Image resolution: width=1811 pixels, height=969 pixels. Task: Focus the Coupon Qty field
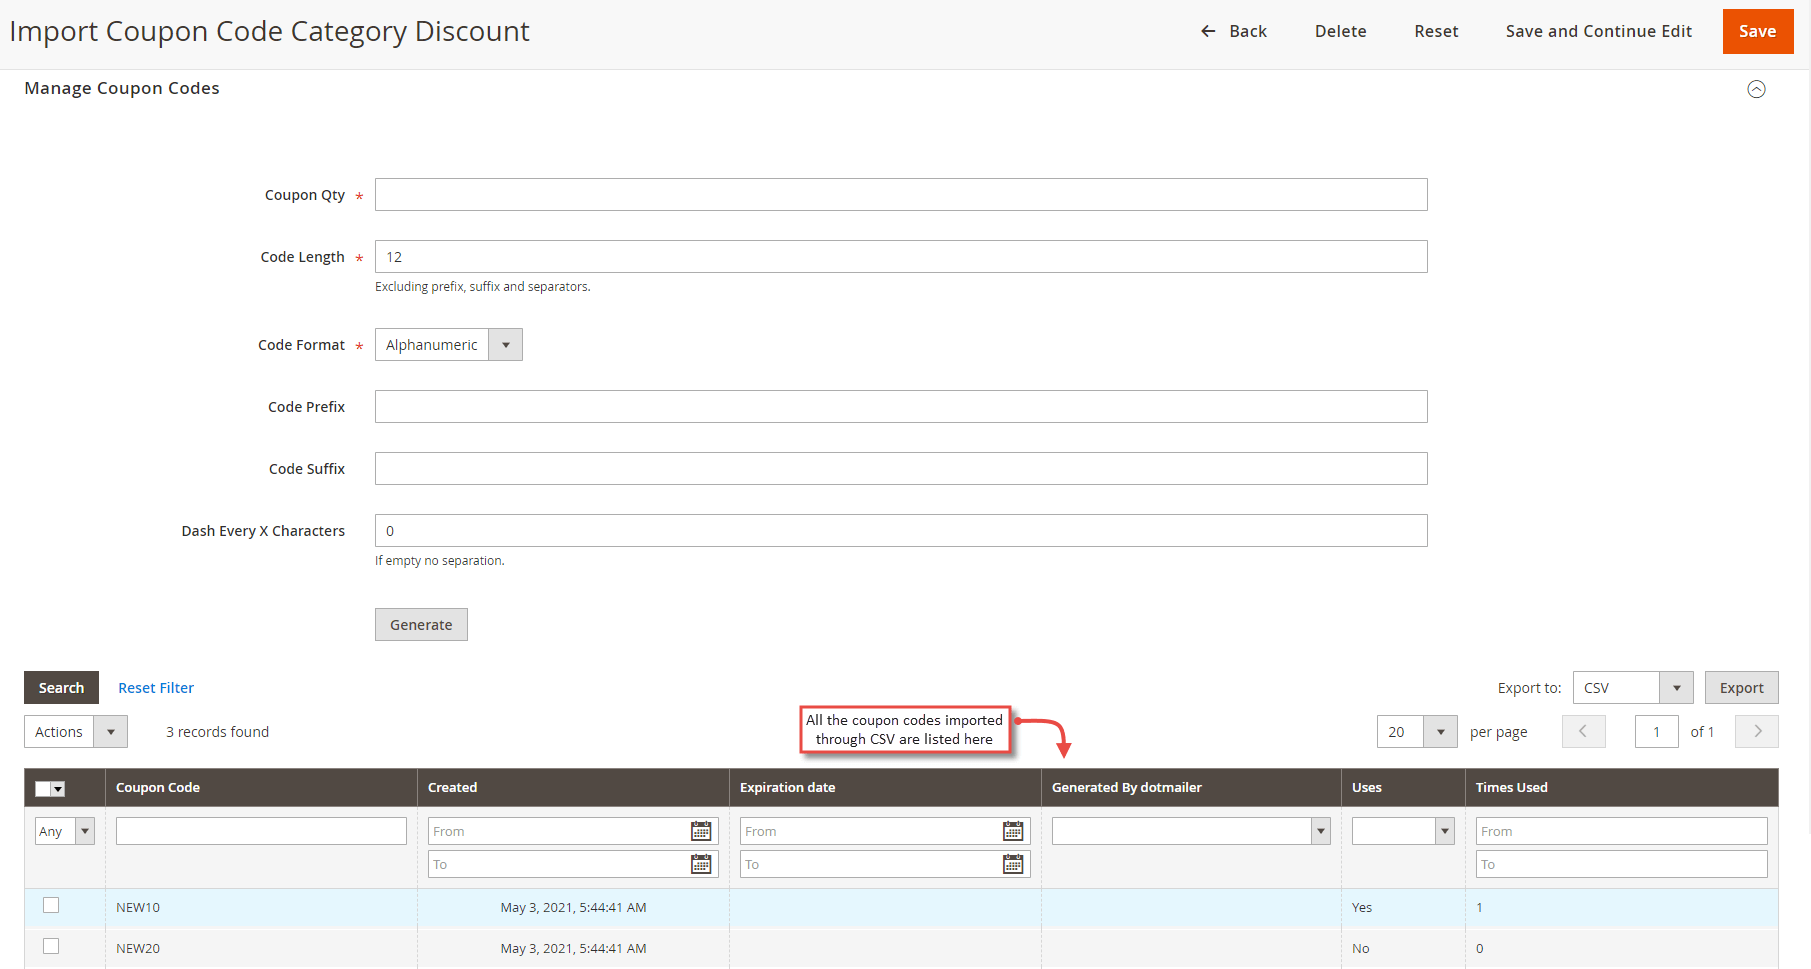point(901,195)
